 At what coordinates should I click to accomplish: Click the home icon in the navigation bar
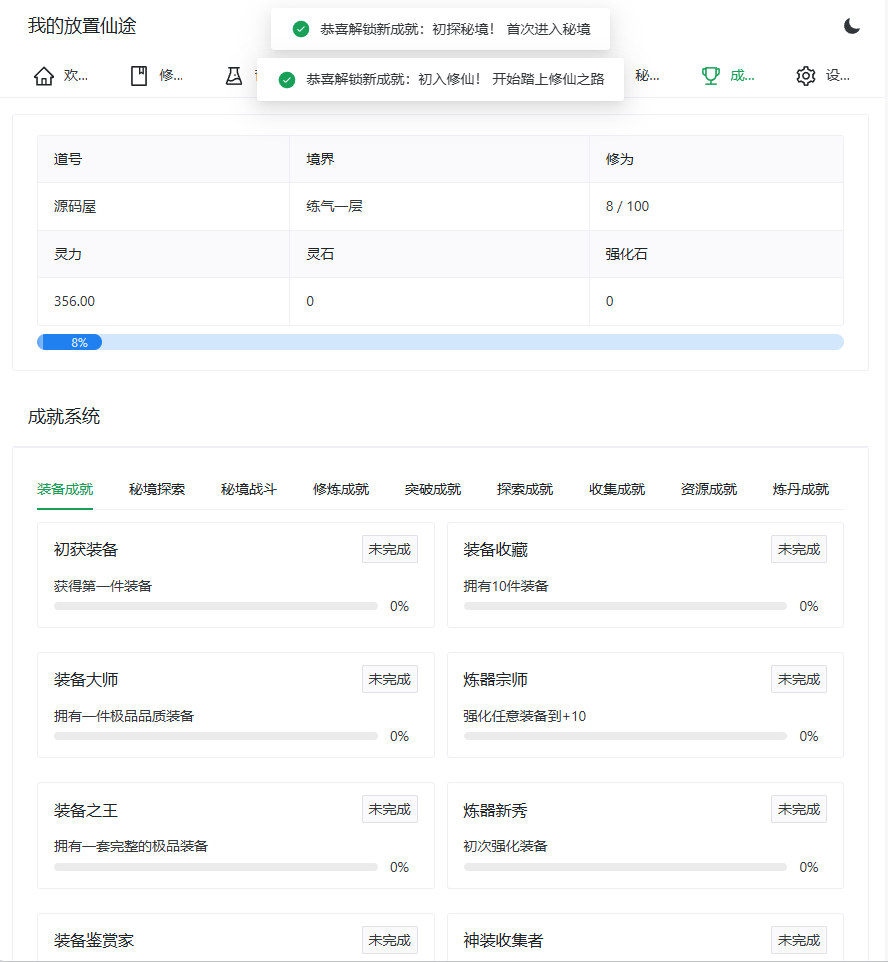point(43,75)
